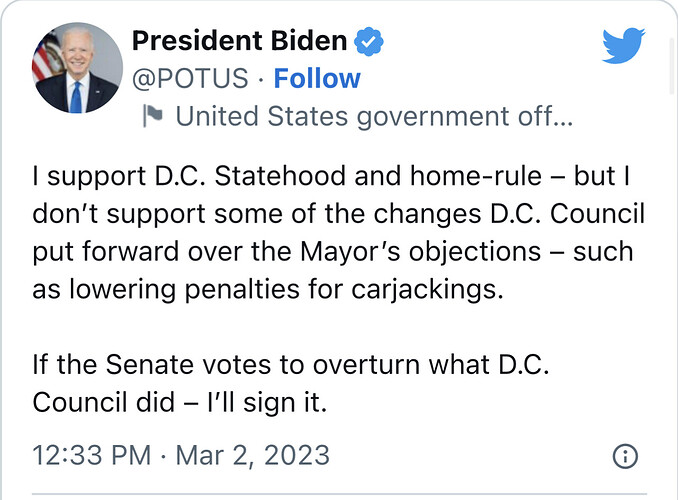Click the word "home-rule" in the tweet
The height and width of the screenshot is (500, 679).
point(475,176)
